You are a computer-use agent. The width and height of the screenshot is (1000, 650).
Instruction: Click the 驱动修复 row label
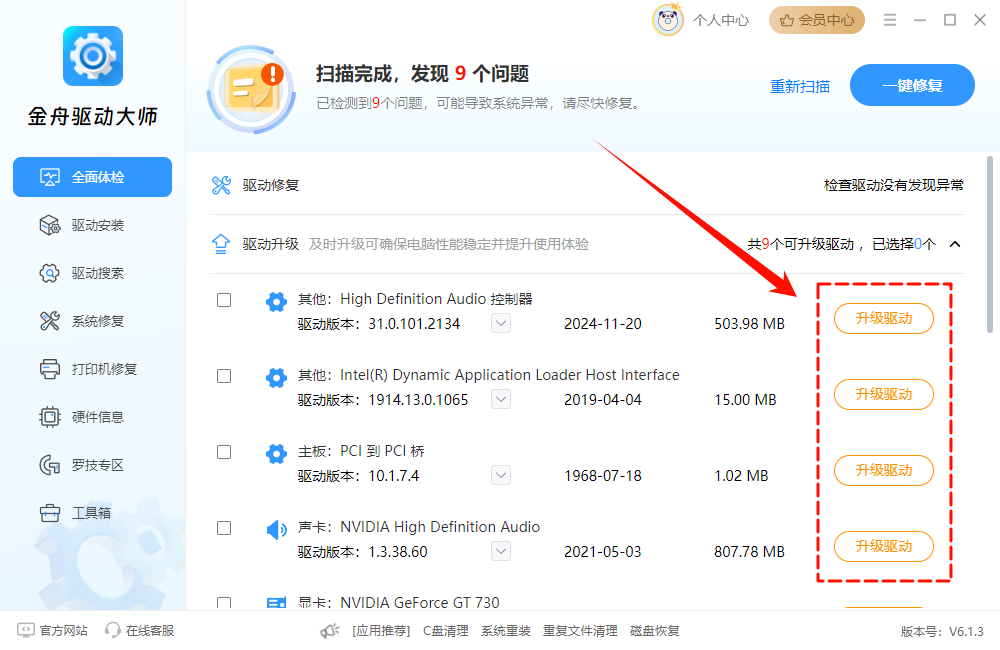click(270, 186)
